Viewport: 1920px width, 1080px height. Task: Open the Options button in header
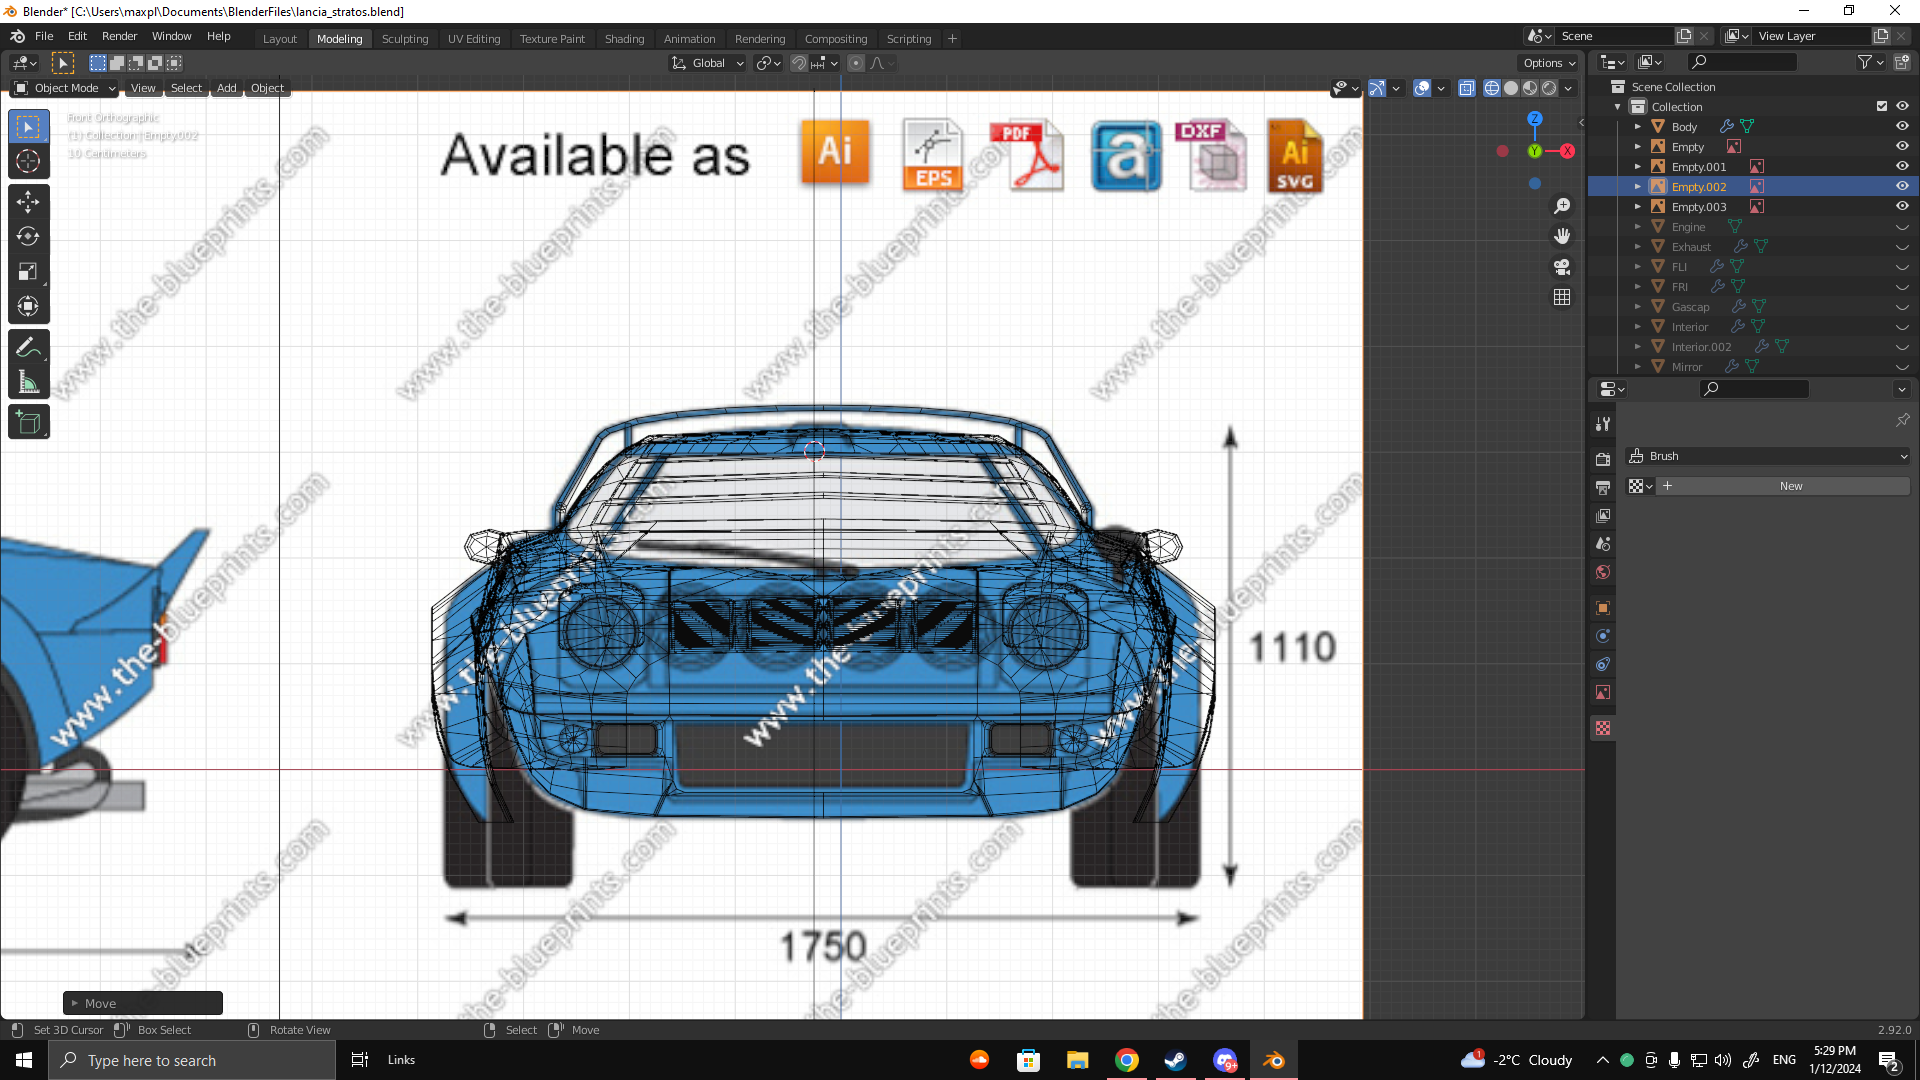point(1548,63)
